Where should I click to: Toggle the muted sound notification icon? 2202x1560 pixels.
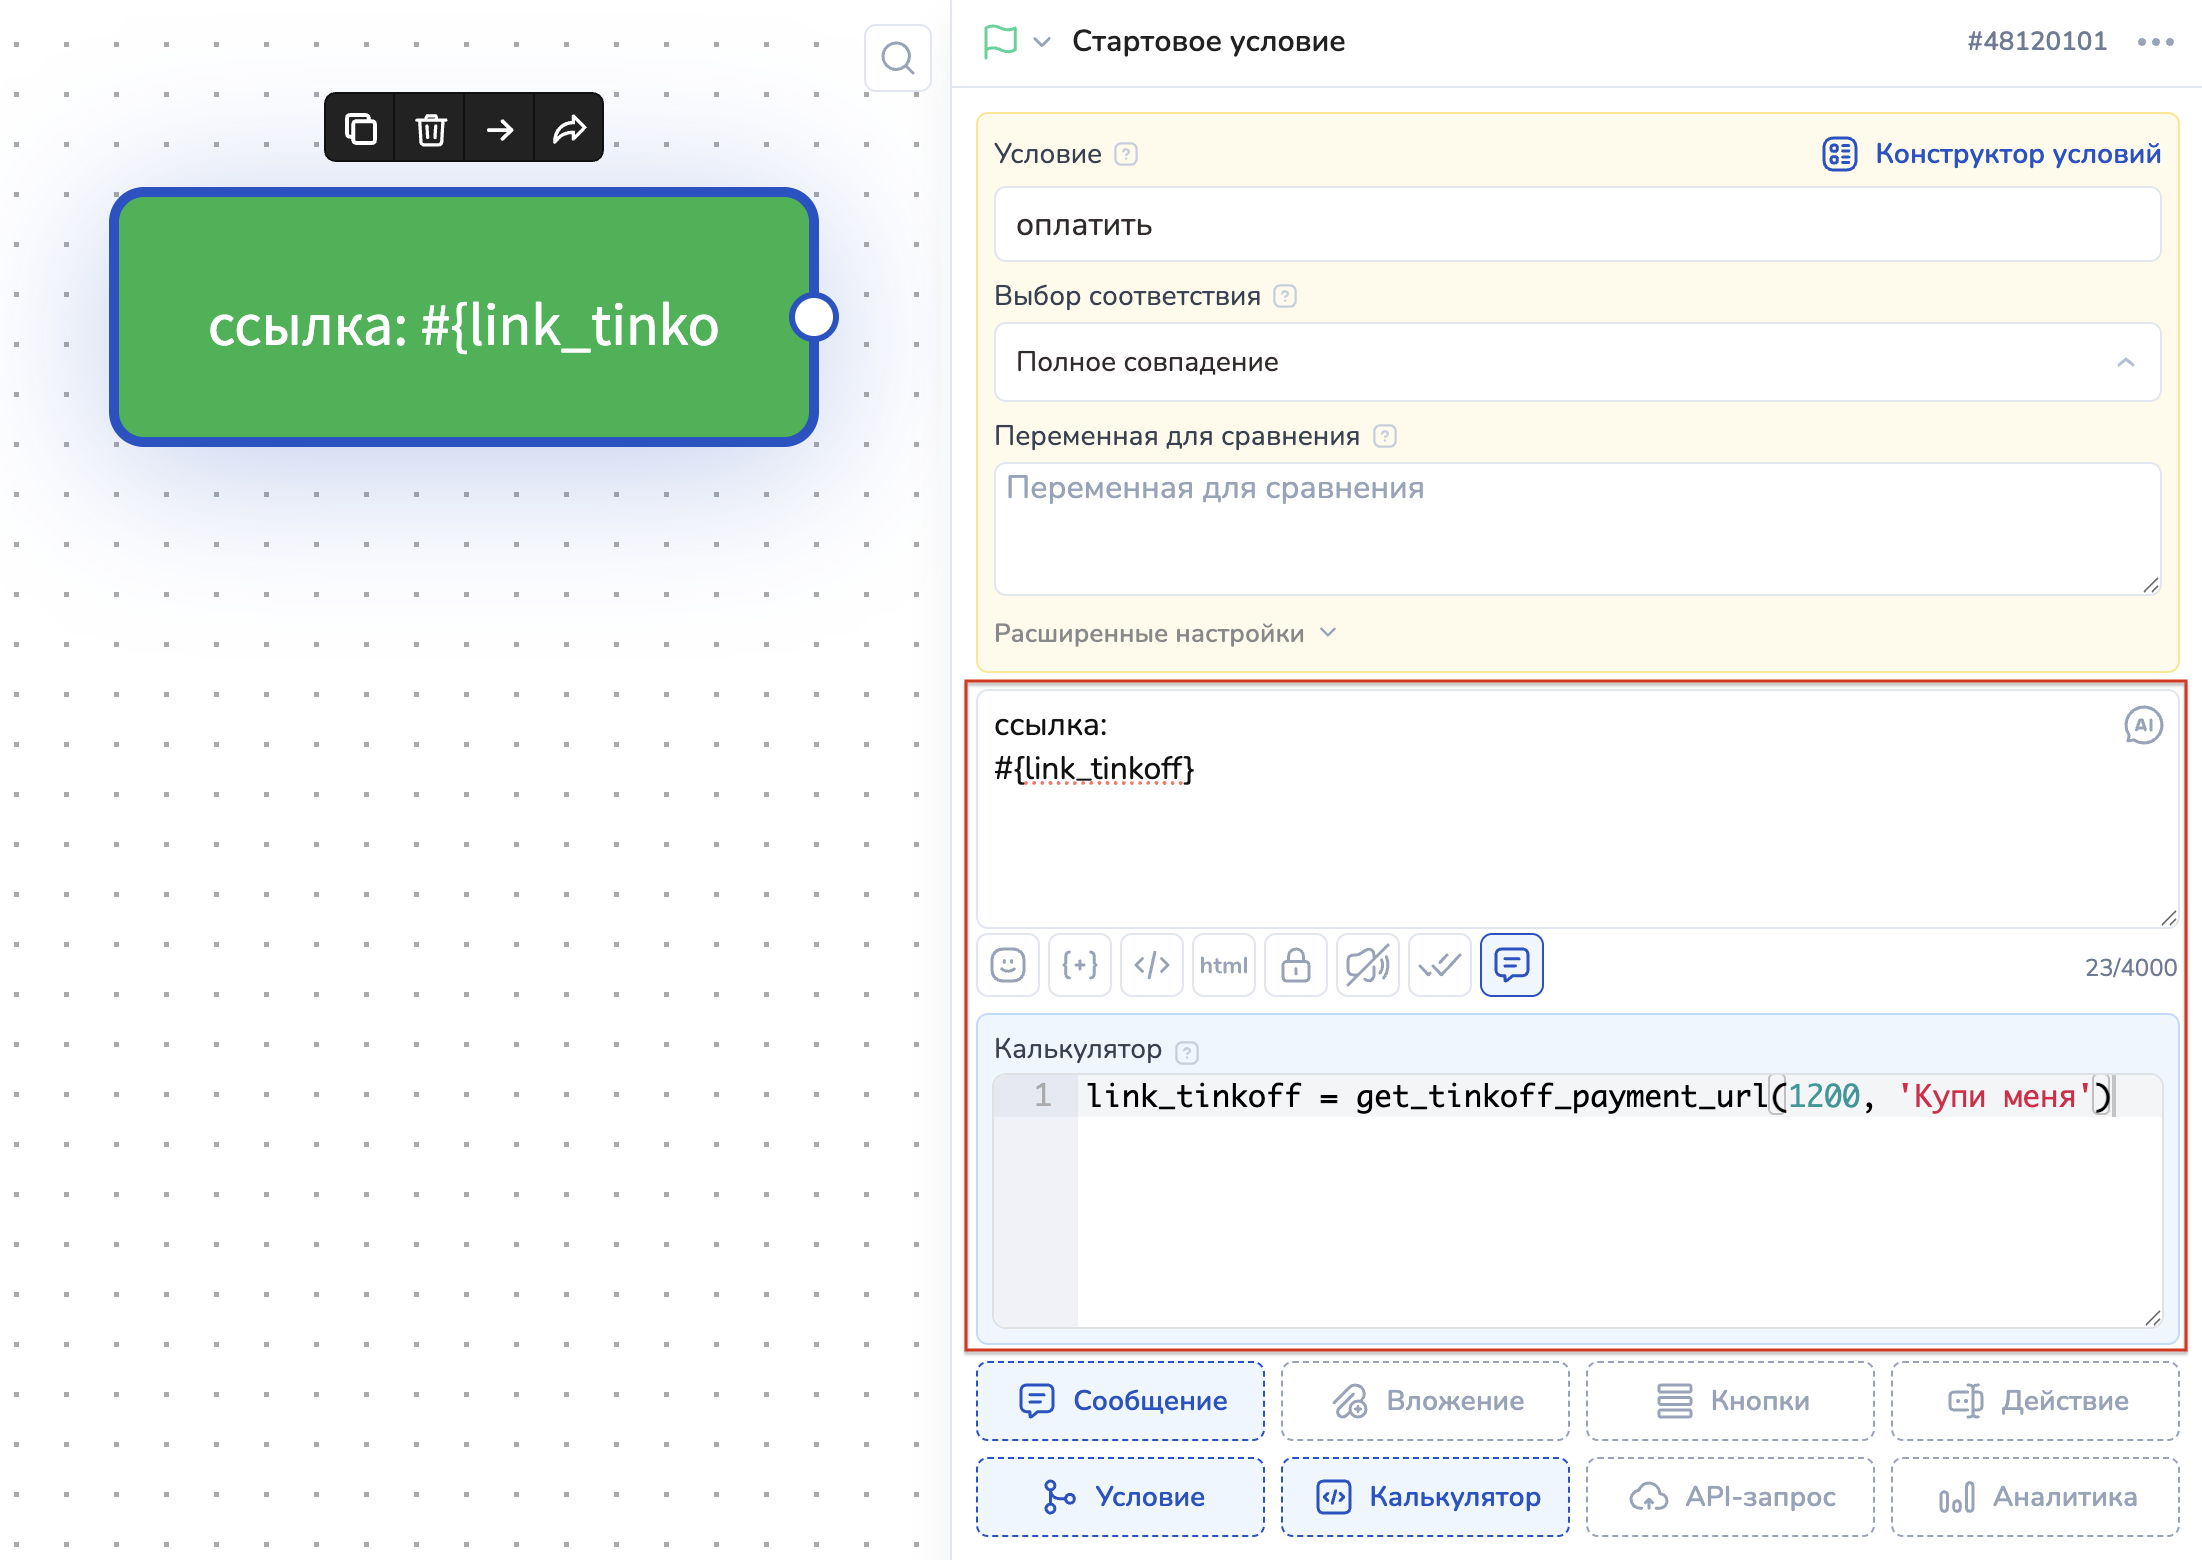pos(1368,965)
